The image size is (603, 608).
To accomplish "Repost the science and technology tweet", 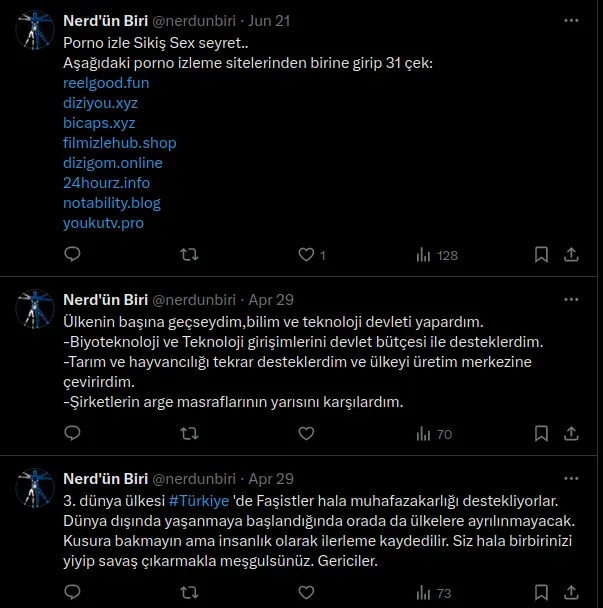I will click(x=189, y=434).
